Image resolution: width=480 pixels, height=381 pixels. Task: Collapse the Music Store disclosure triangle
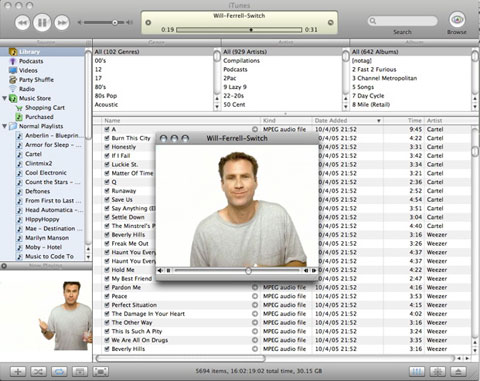pos(4,98)
